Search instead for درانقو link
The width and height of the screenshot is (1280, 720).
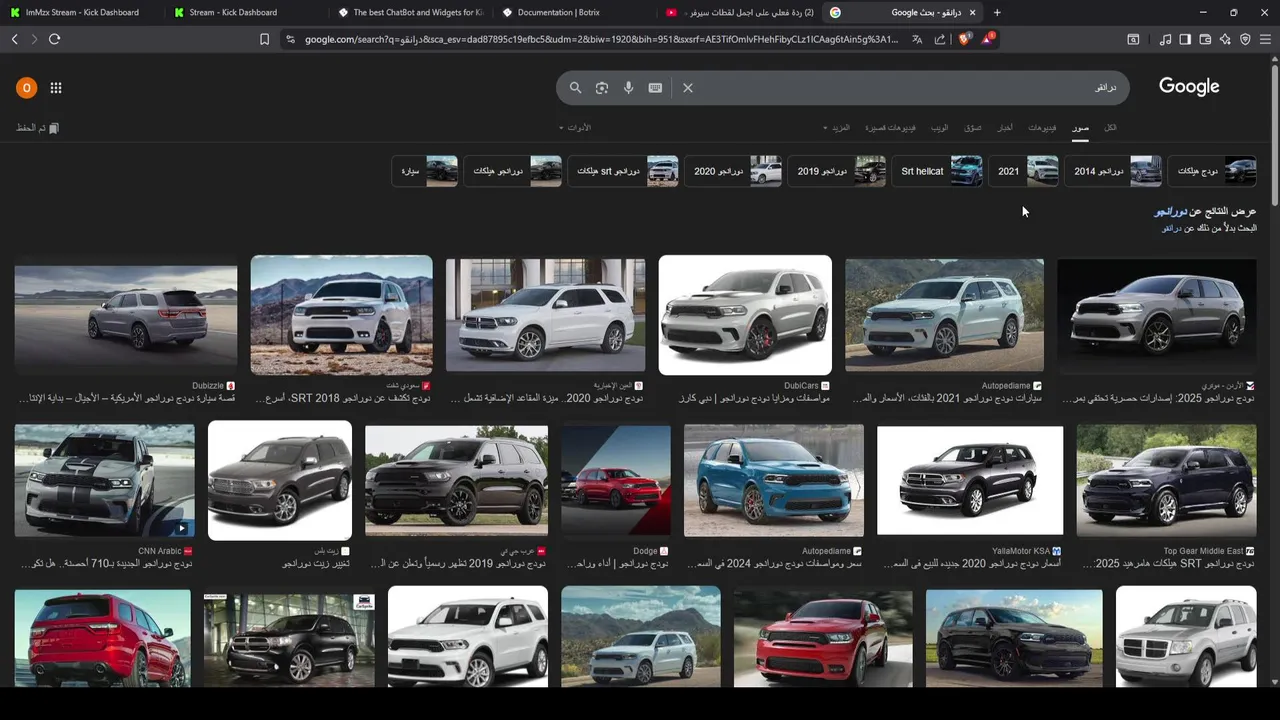1173,228
